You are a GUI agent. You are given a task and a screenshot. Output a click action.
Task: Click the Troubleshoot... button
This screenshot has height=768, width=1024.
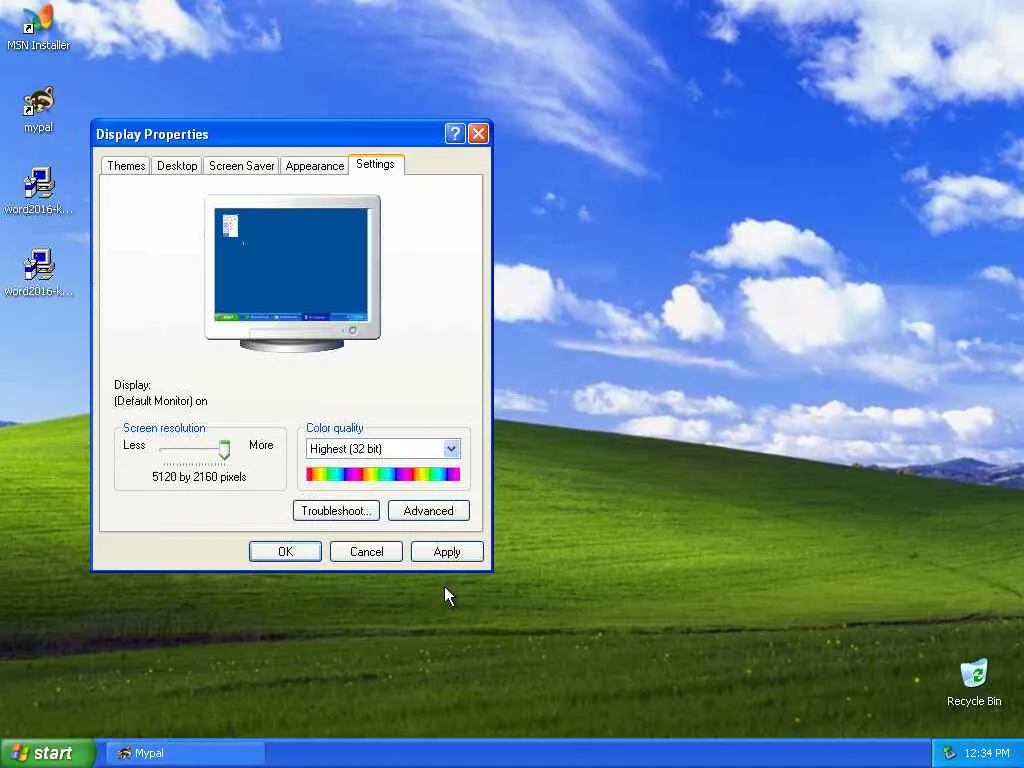click(x=336, y=511)
